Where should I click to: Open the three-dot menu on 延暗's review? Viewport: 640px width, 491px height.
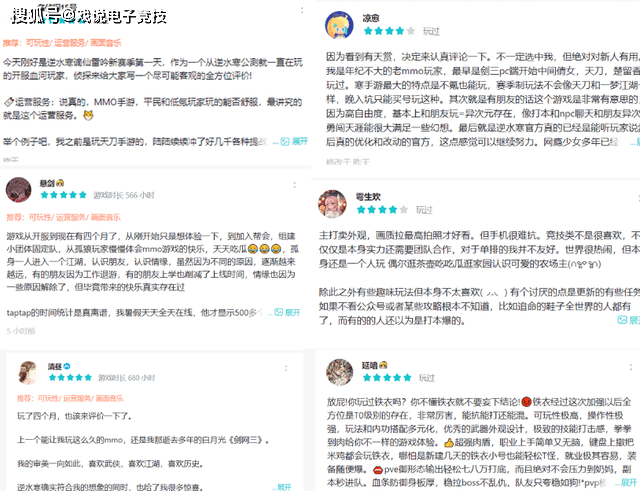[631, 367]
